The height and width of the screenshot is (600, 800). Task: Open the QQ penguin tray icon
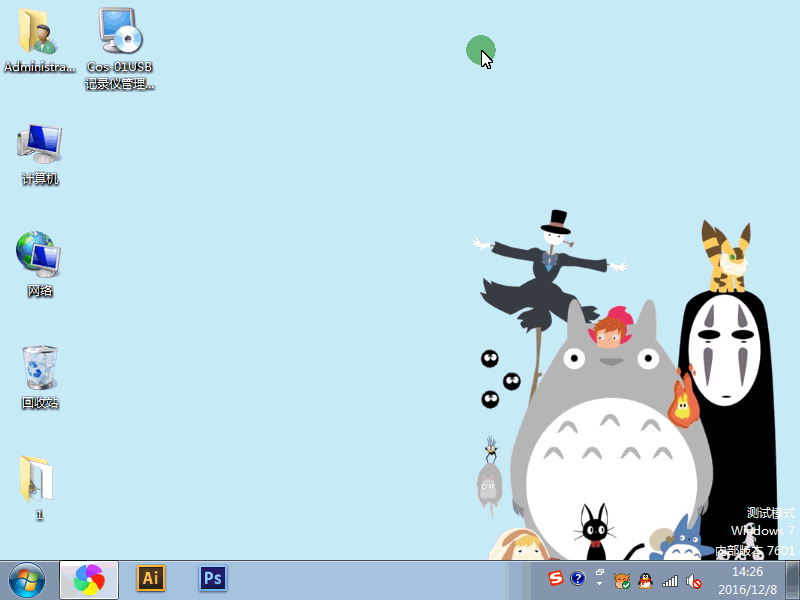645,581
